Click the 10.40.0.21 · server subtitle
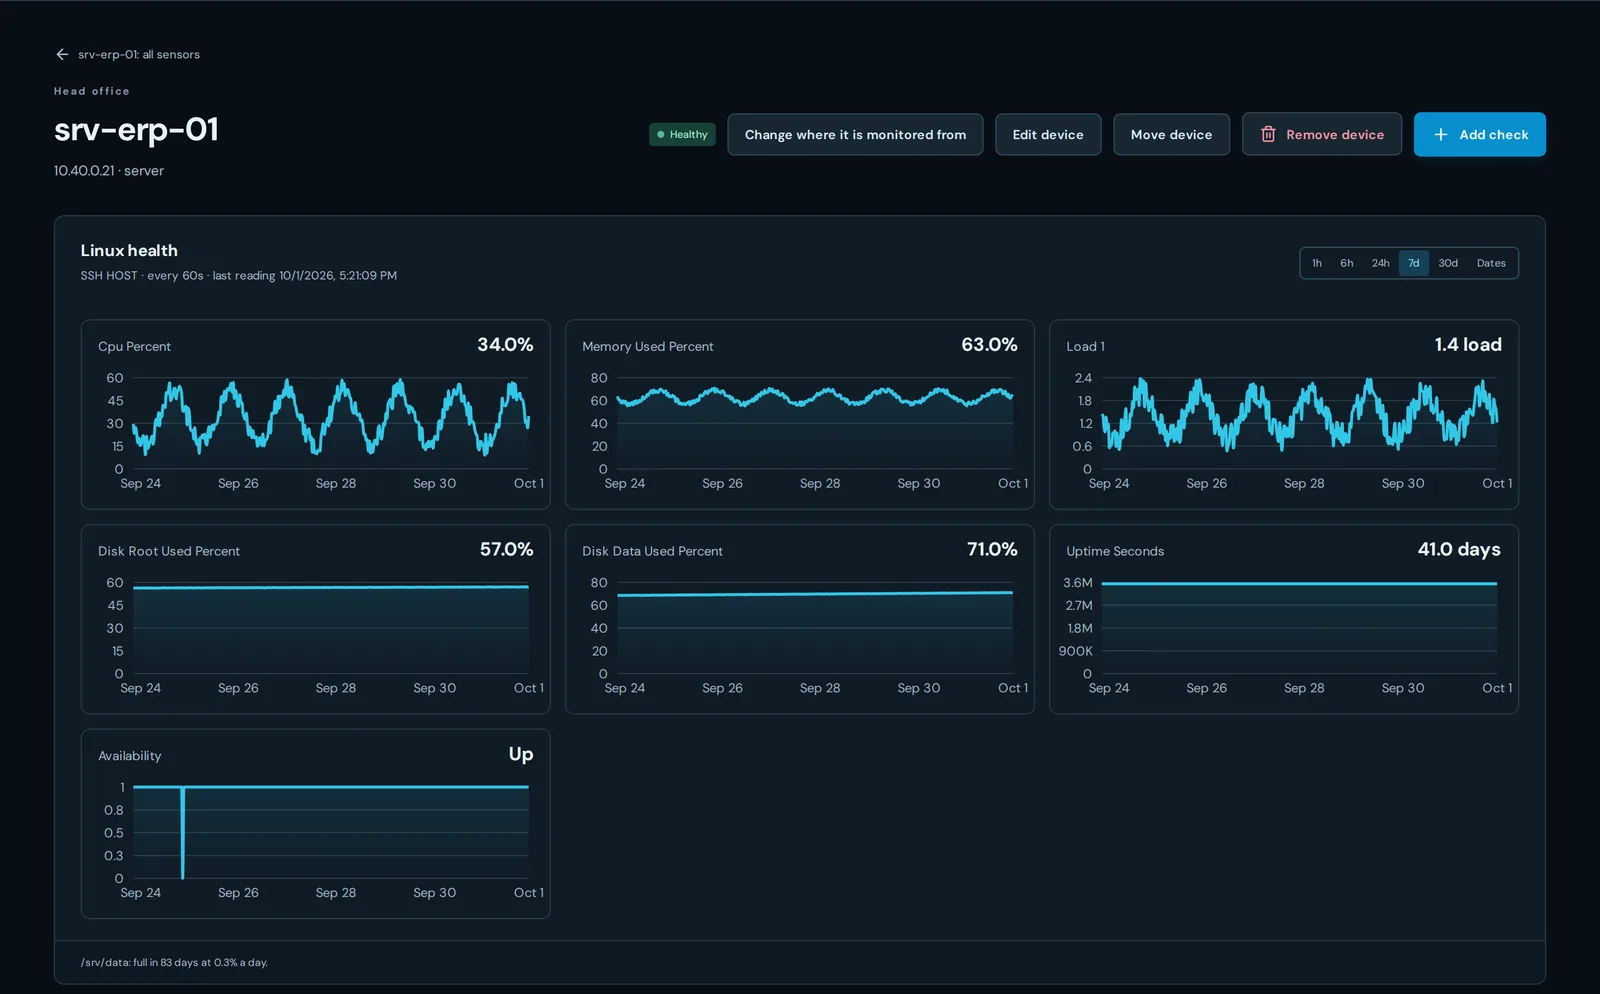The height and width of the screenshot is (994, 1600). (109, 171)
